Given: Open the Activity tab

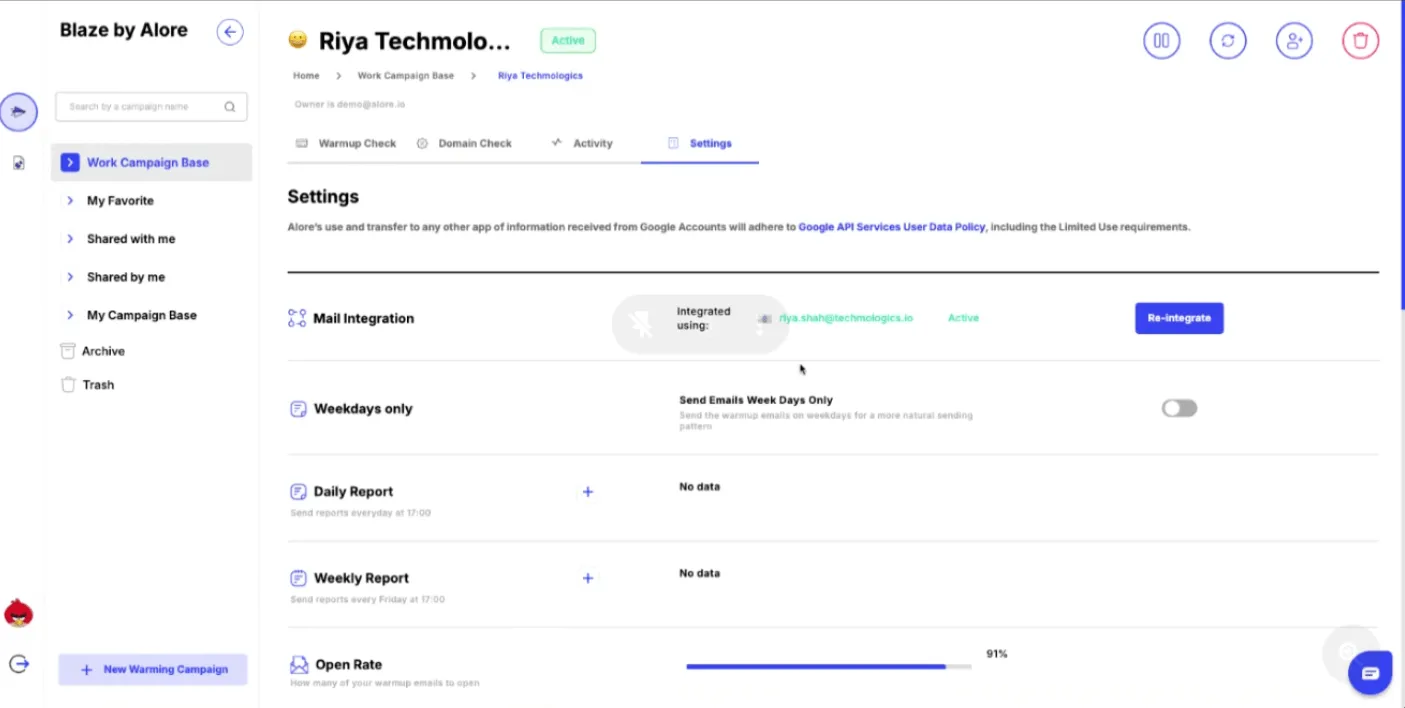Looking at the screenshot, I should pos(592,143).
